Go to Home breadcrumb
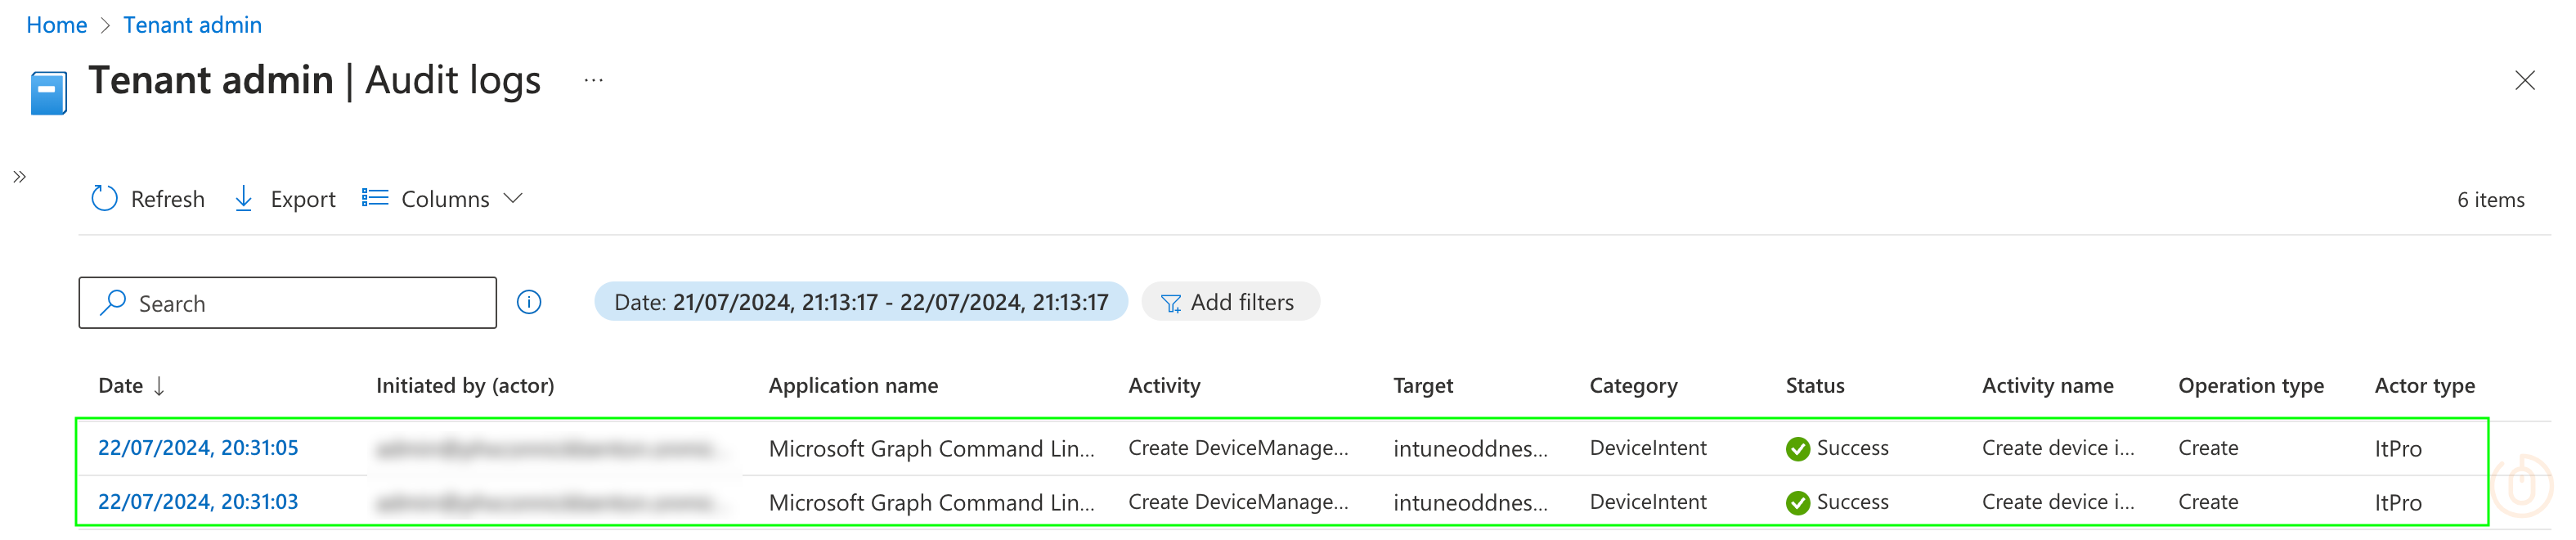Image resolution: width=2576 pixels, height=540 pixels. (56, 25)
